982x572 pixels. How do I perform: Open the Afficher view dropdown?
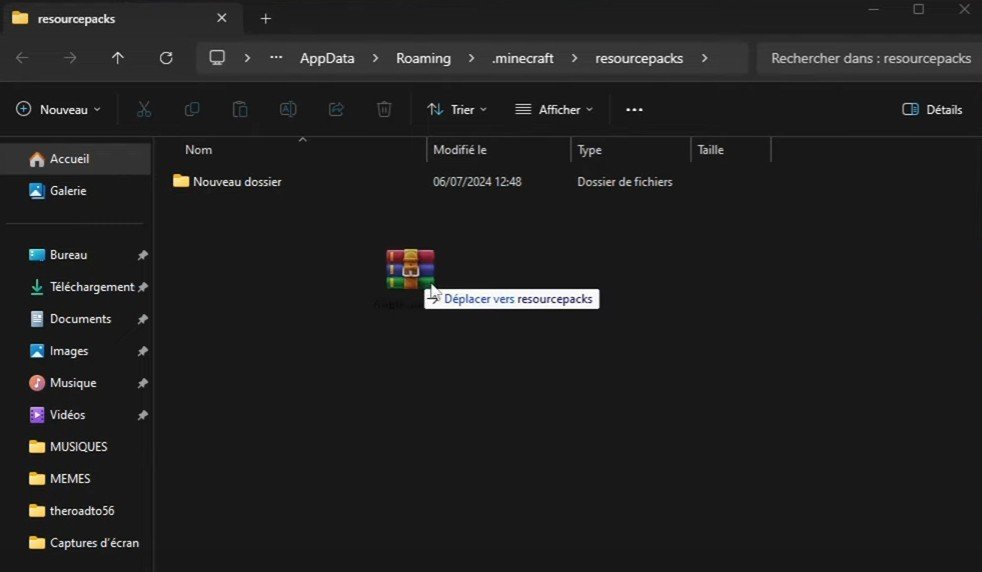pyautogui.click(x=554, y=109)
